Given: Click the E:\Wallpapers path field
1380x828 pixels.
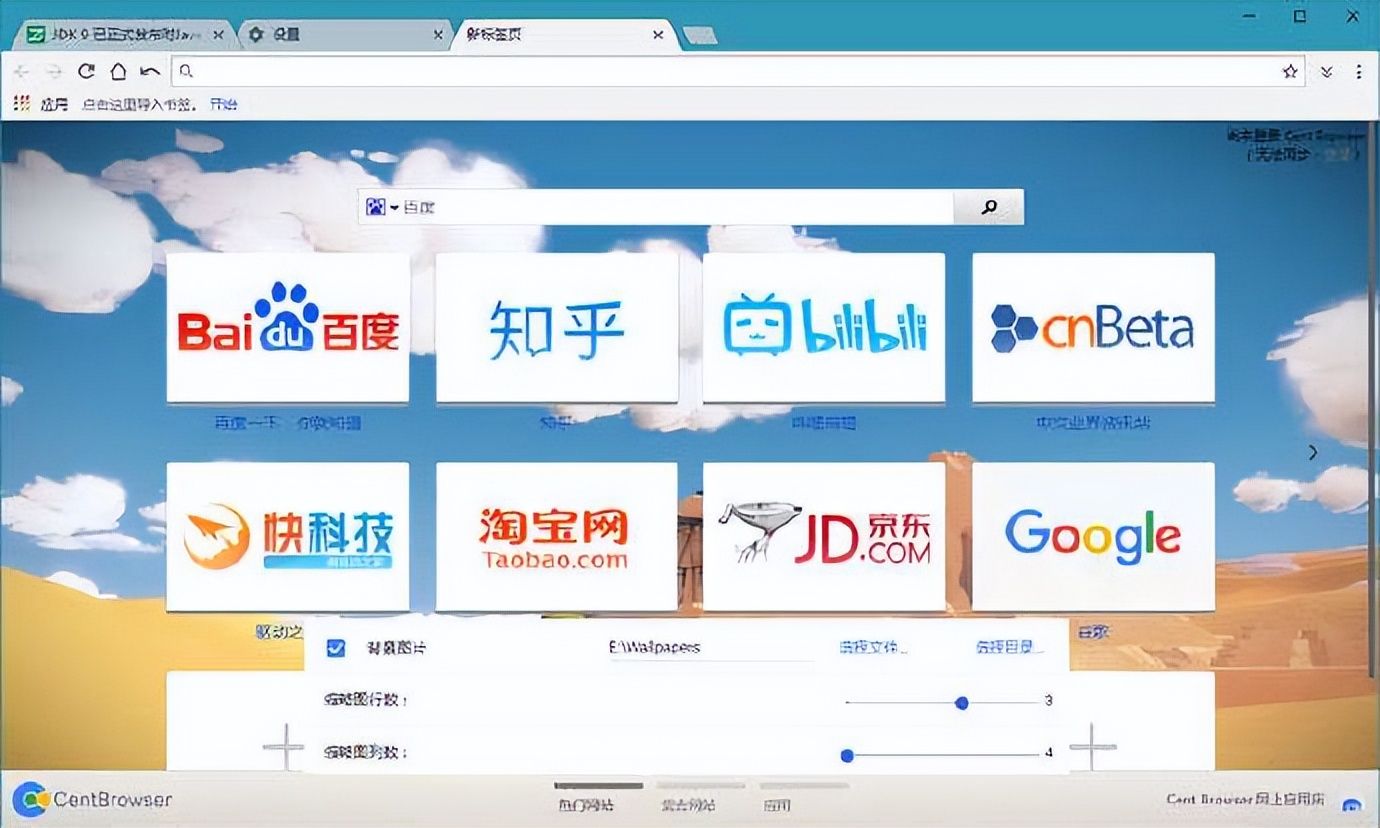Looking at the screenshot, I should 711,648.
